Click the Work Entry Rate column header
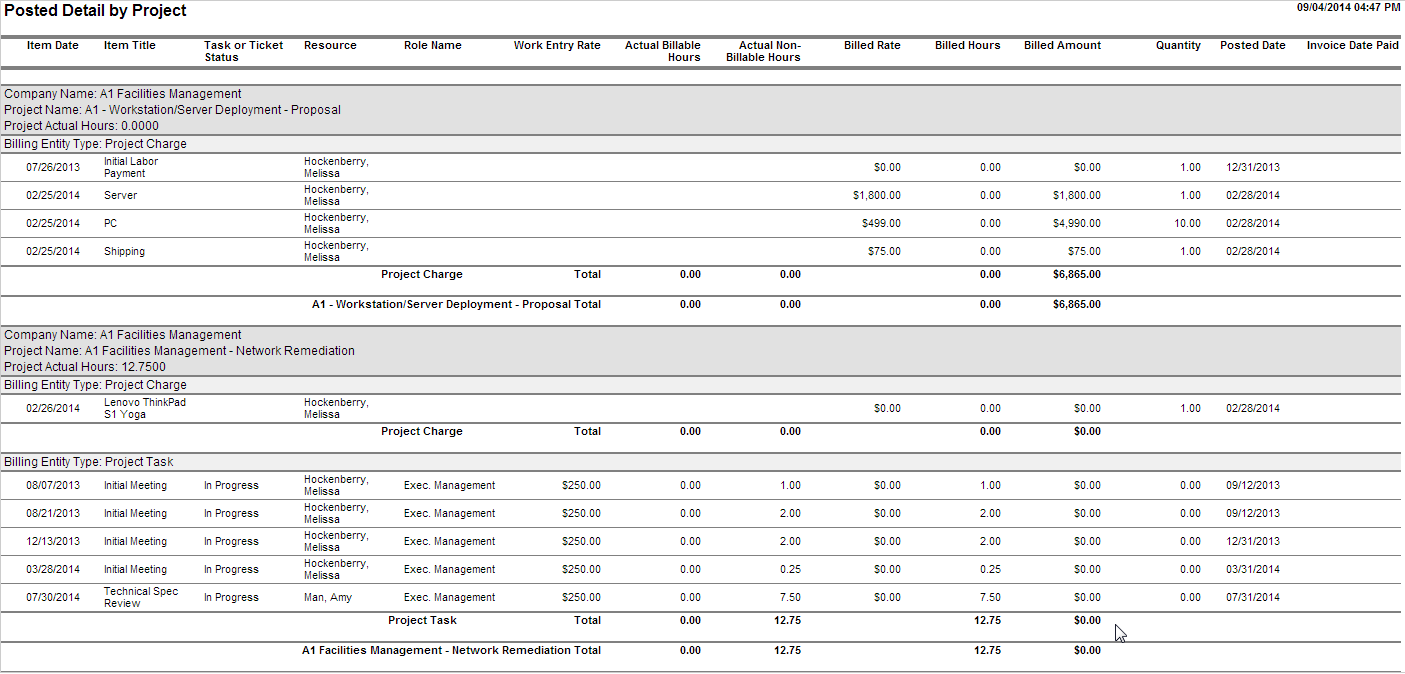Screen dimensions: 1405x674 pos(557,45)
